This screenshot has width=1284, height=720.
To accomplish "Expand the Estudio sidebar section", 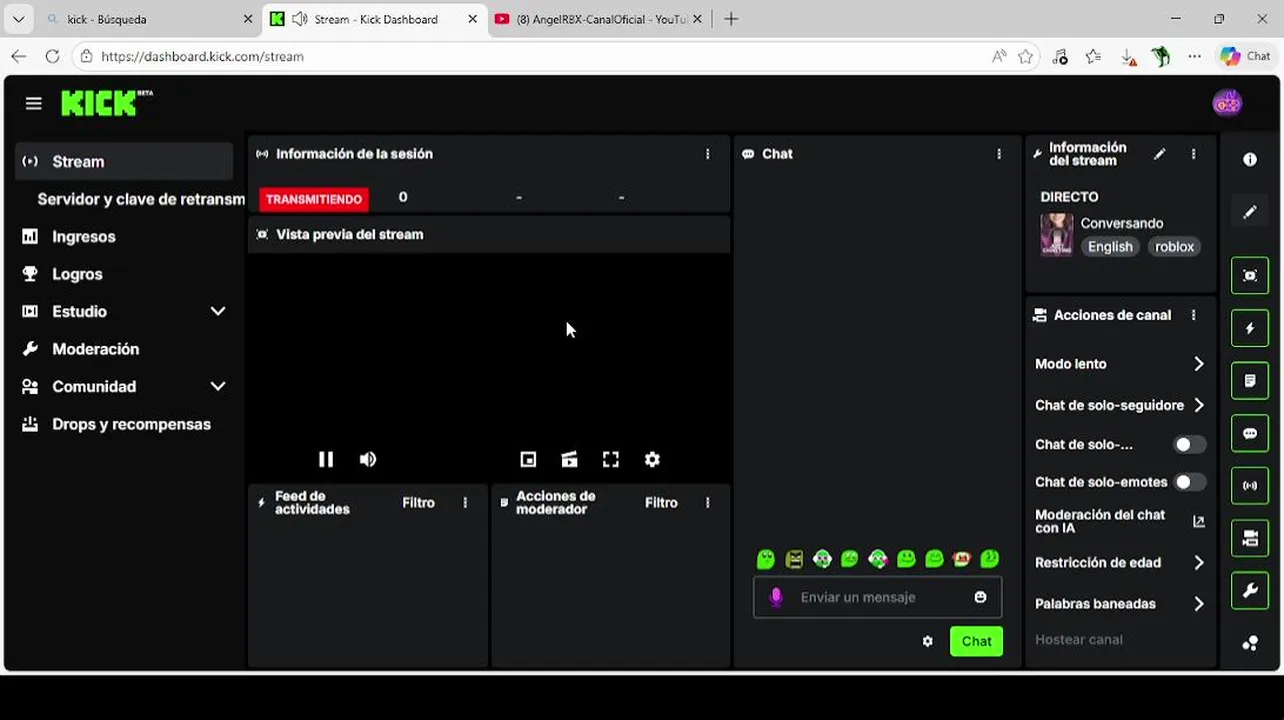I will pos(218,311).
